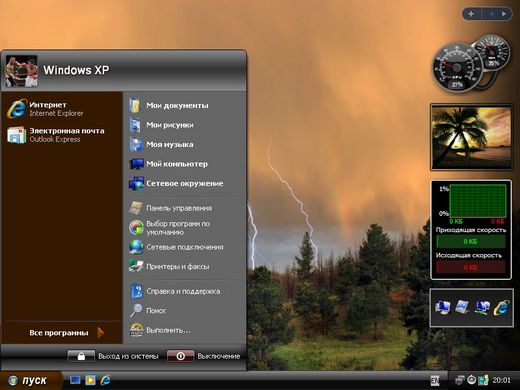Open network computers icon in launcher gadget

click(482, 307)
